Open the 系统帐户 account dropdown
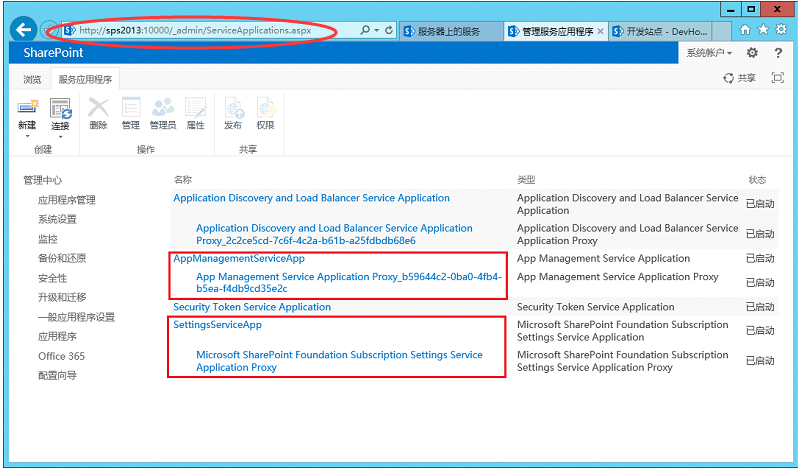 point(709,53)
